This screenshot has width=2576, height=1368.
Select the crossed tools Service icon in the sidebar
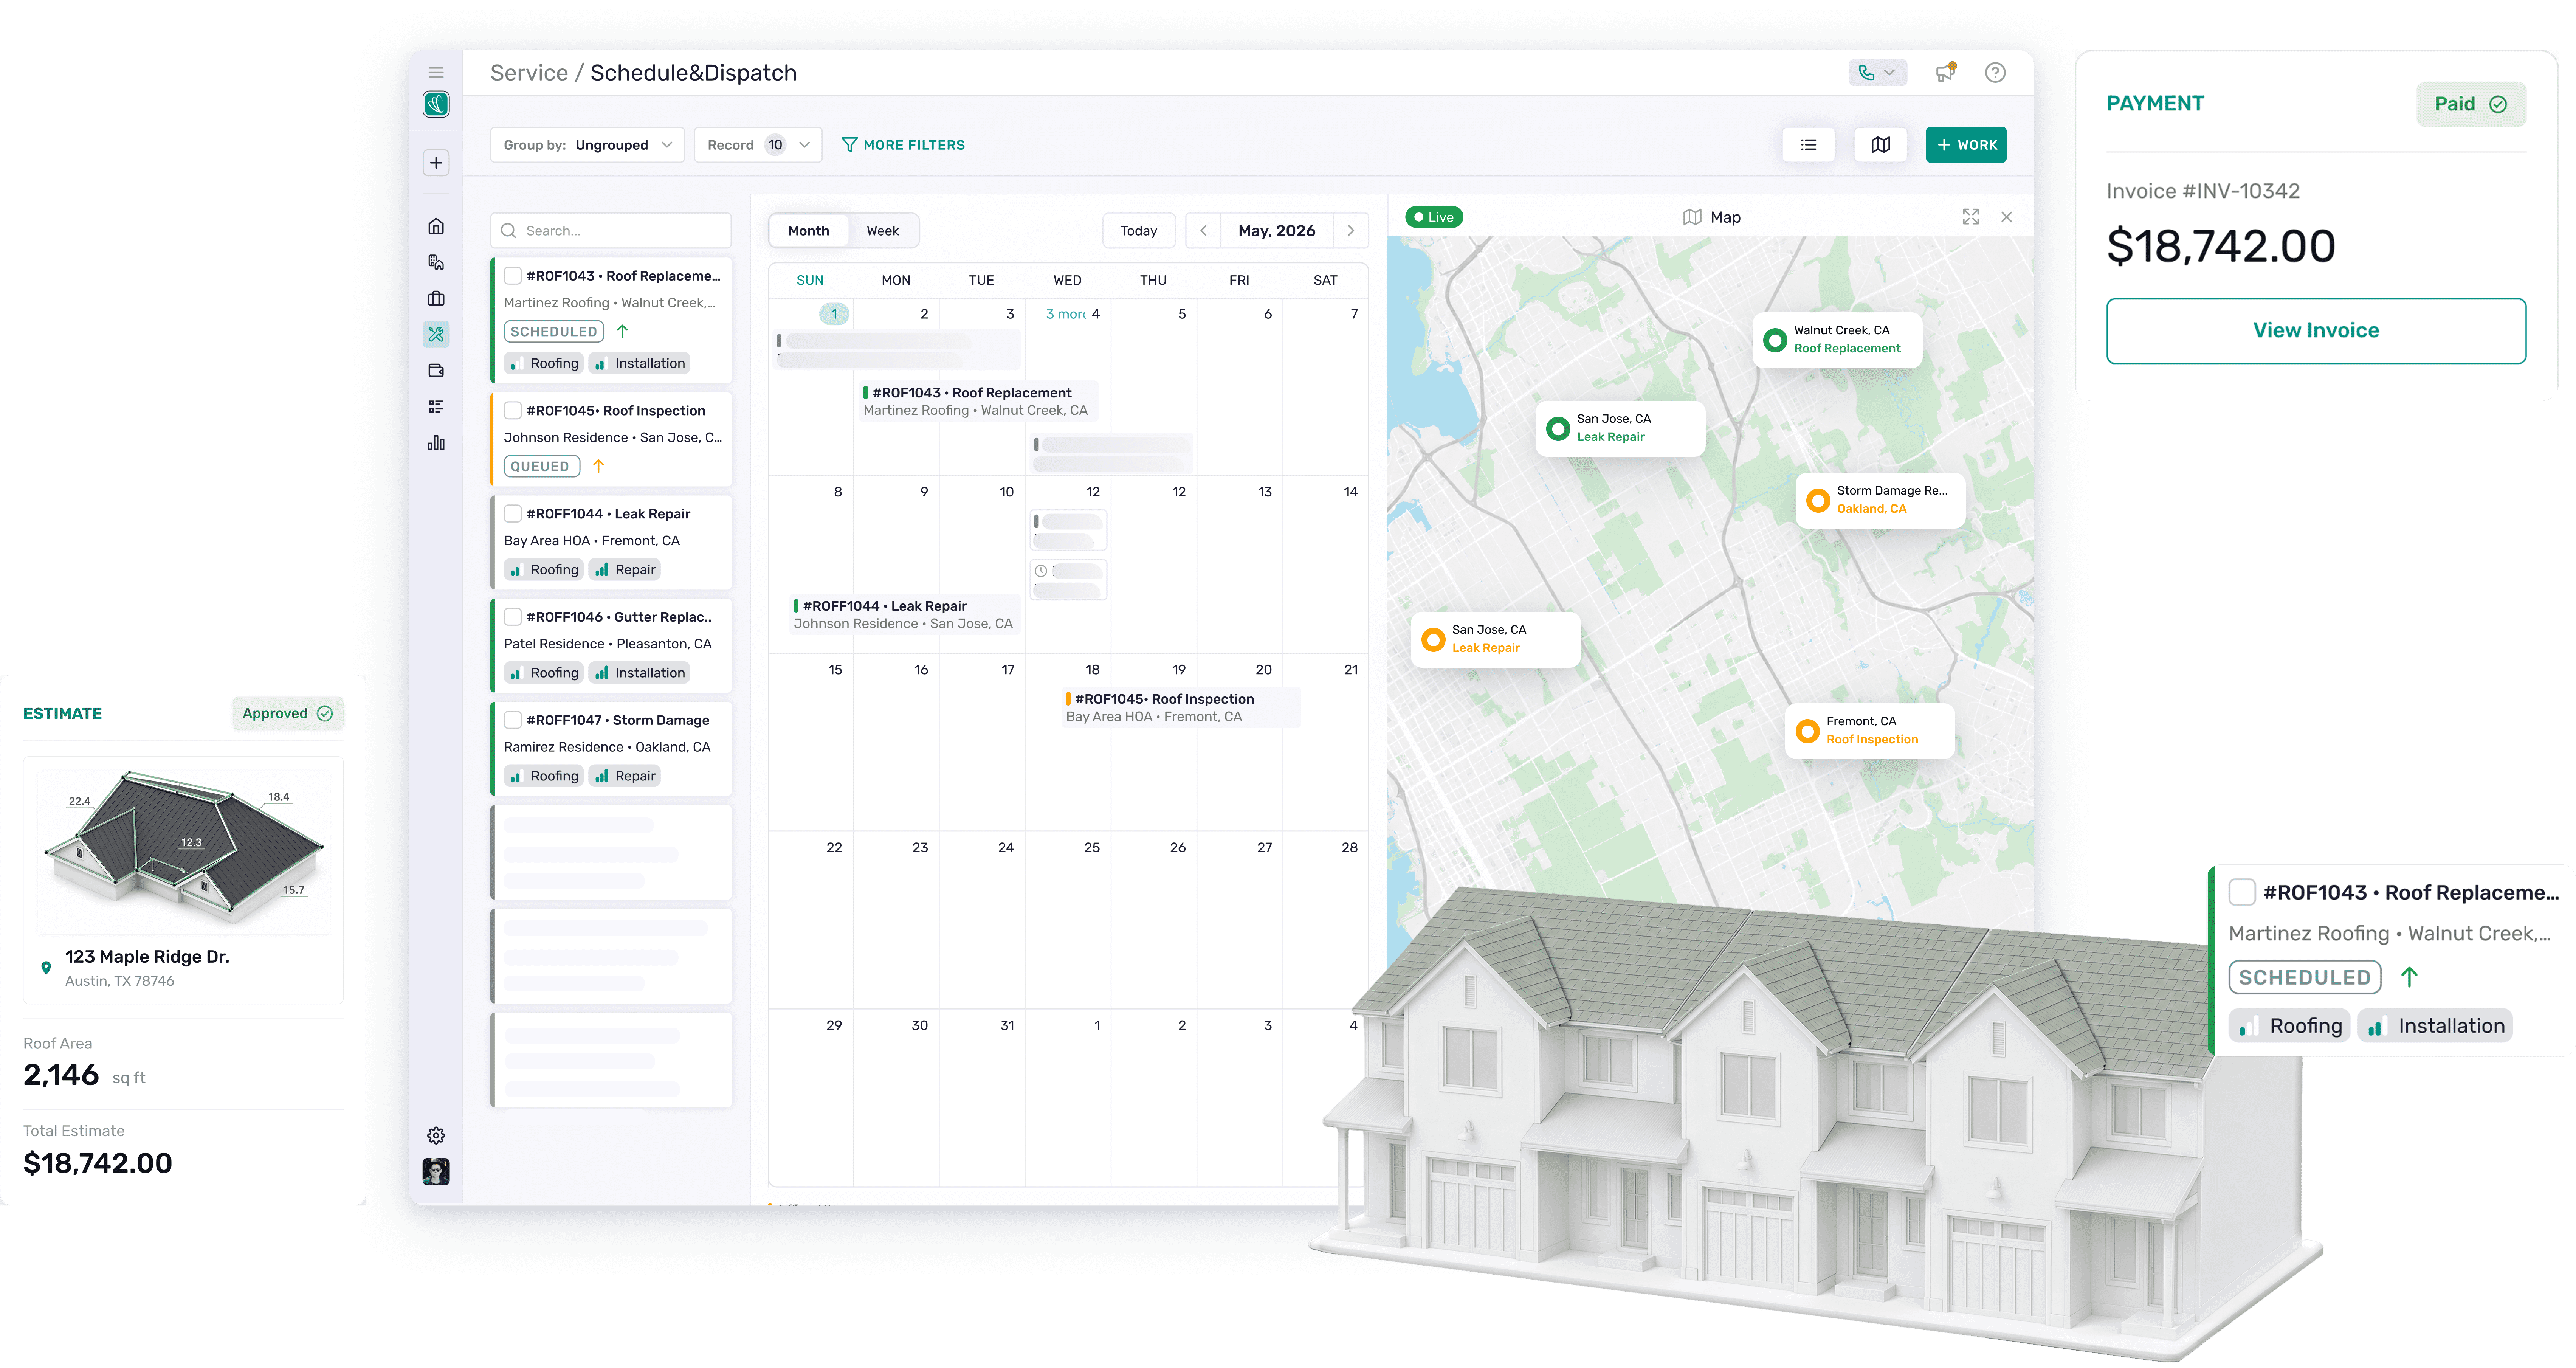click(436, 334)
